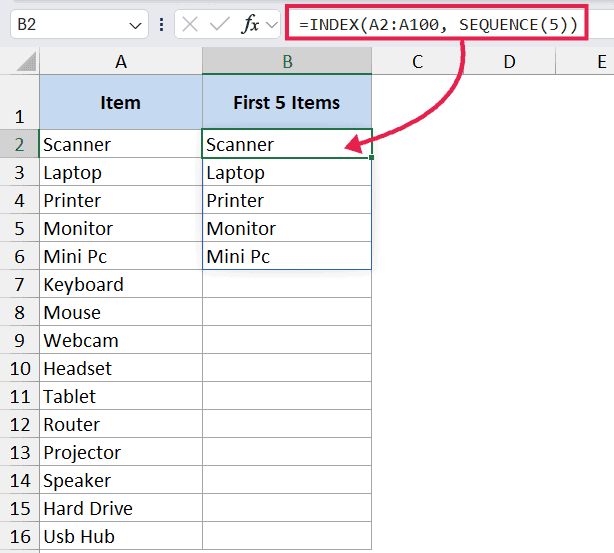Select column A header
Viewport: 614px width, 553px height.
(x=121, y=61)
